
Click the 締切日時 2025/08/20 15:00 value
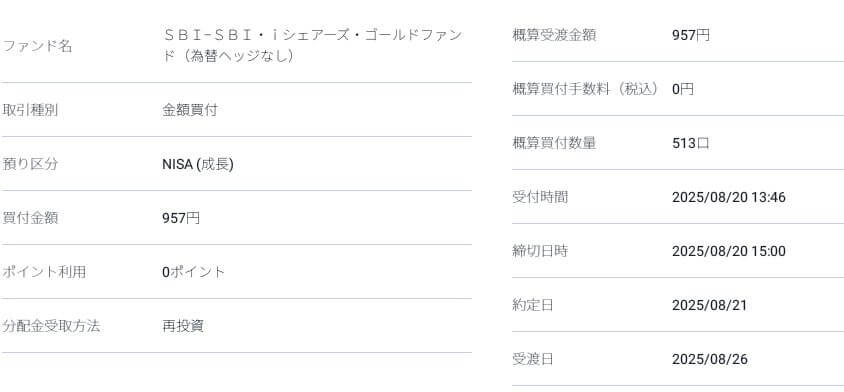[x=729, y=251]
